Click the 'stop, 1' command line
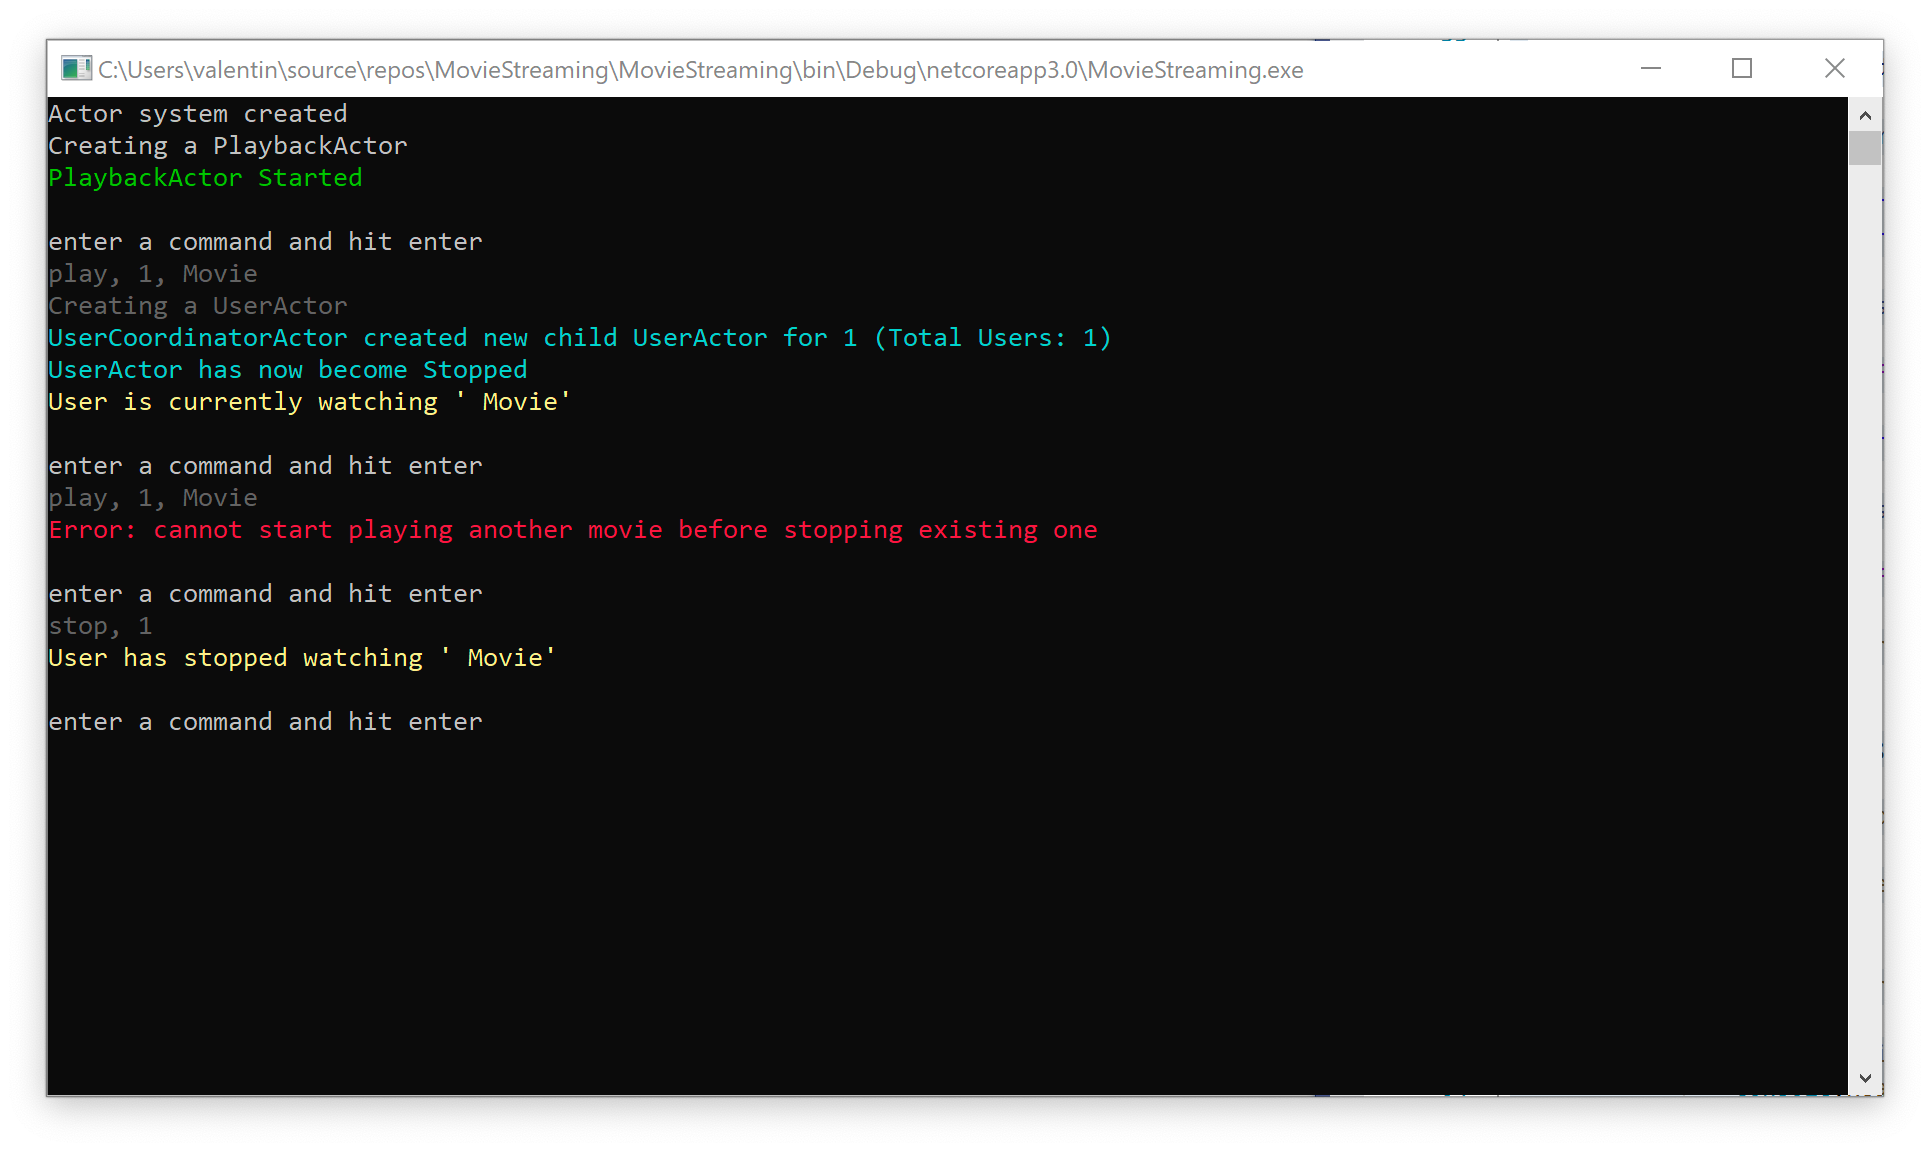Image resolution: width=1930 pixels, height=1152 pixels. pyautogui.click(x=100, y=626)
